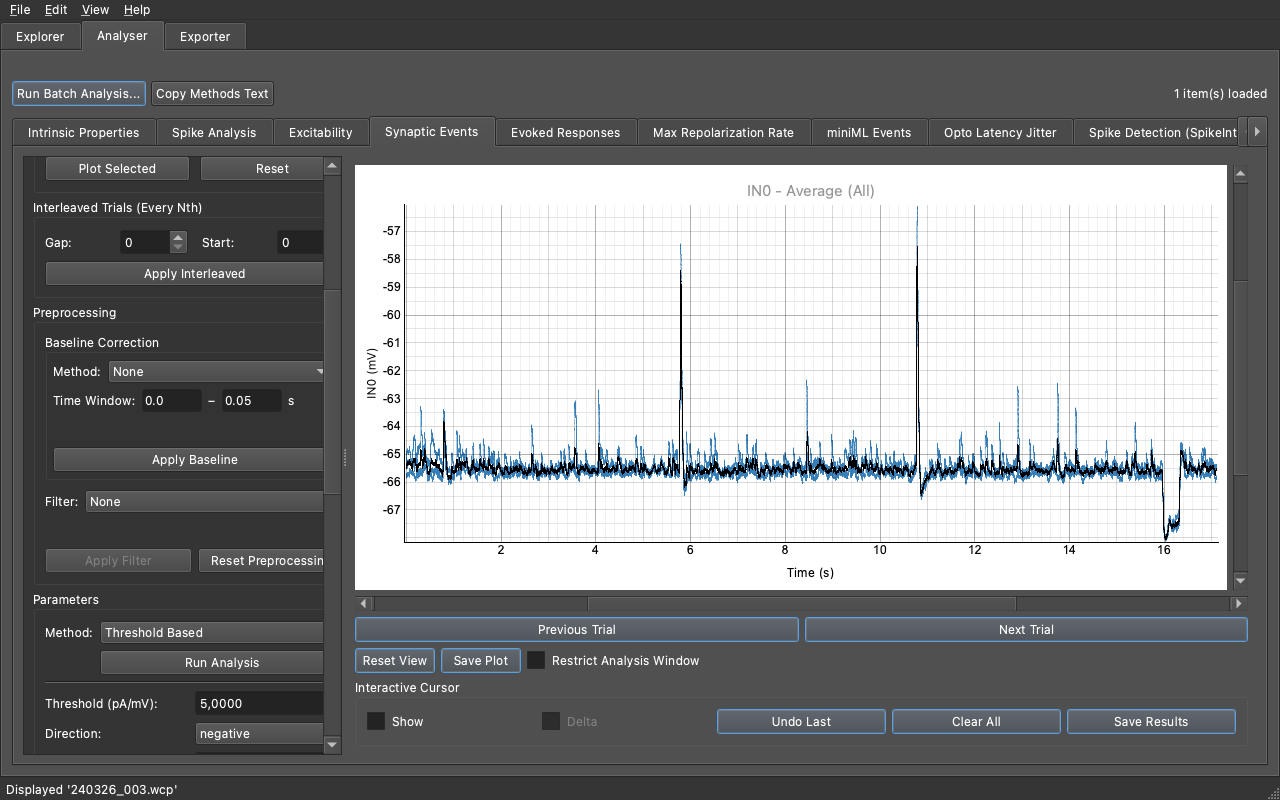Open Baseline Correction Method dropdown

217,372
